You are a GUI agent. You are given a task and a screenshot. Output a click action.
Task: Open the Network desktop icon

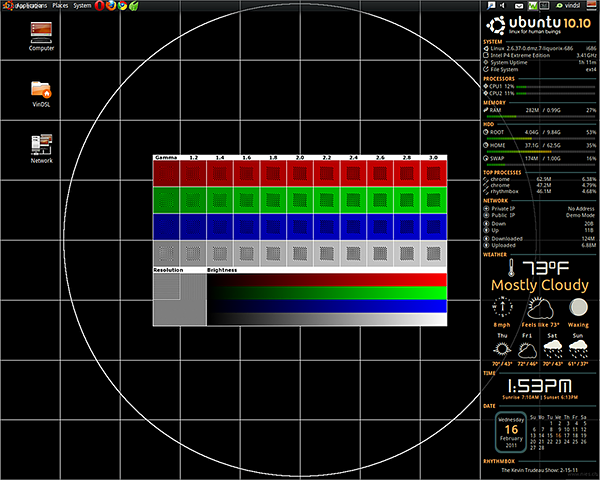41,146
